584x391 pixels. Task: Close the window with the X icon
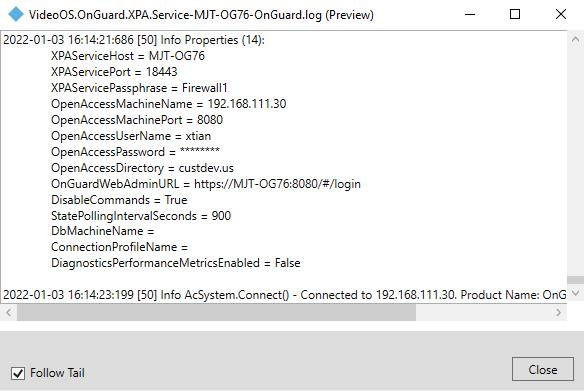coord(561,15)
